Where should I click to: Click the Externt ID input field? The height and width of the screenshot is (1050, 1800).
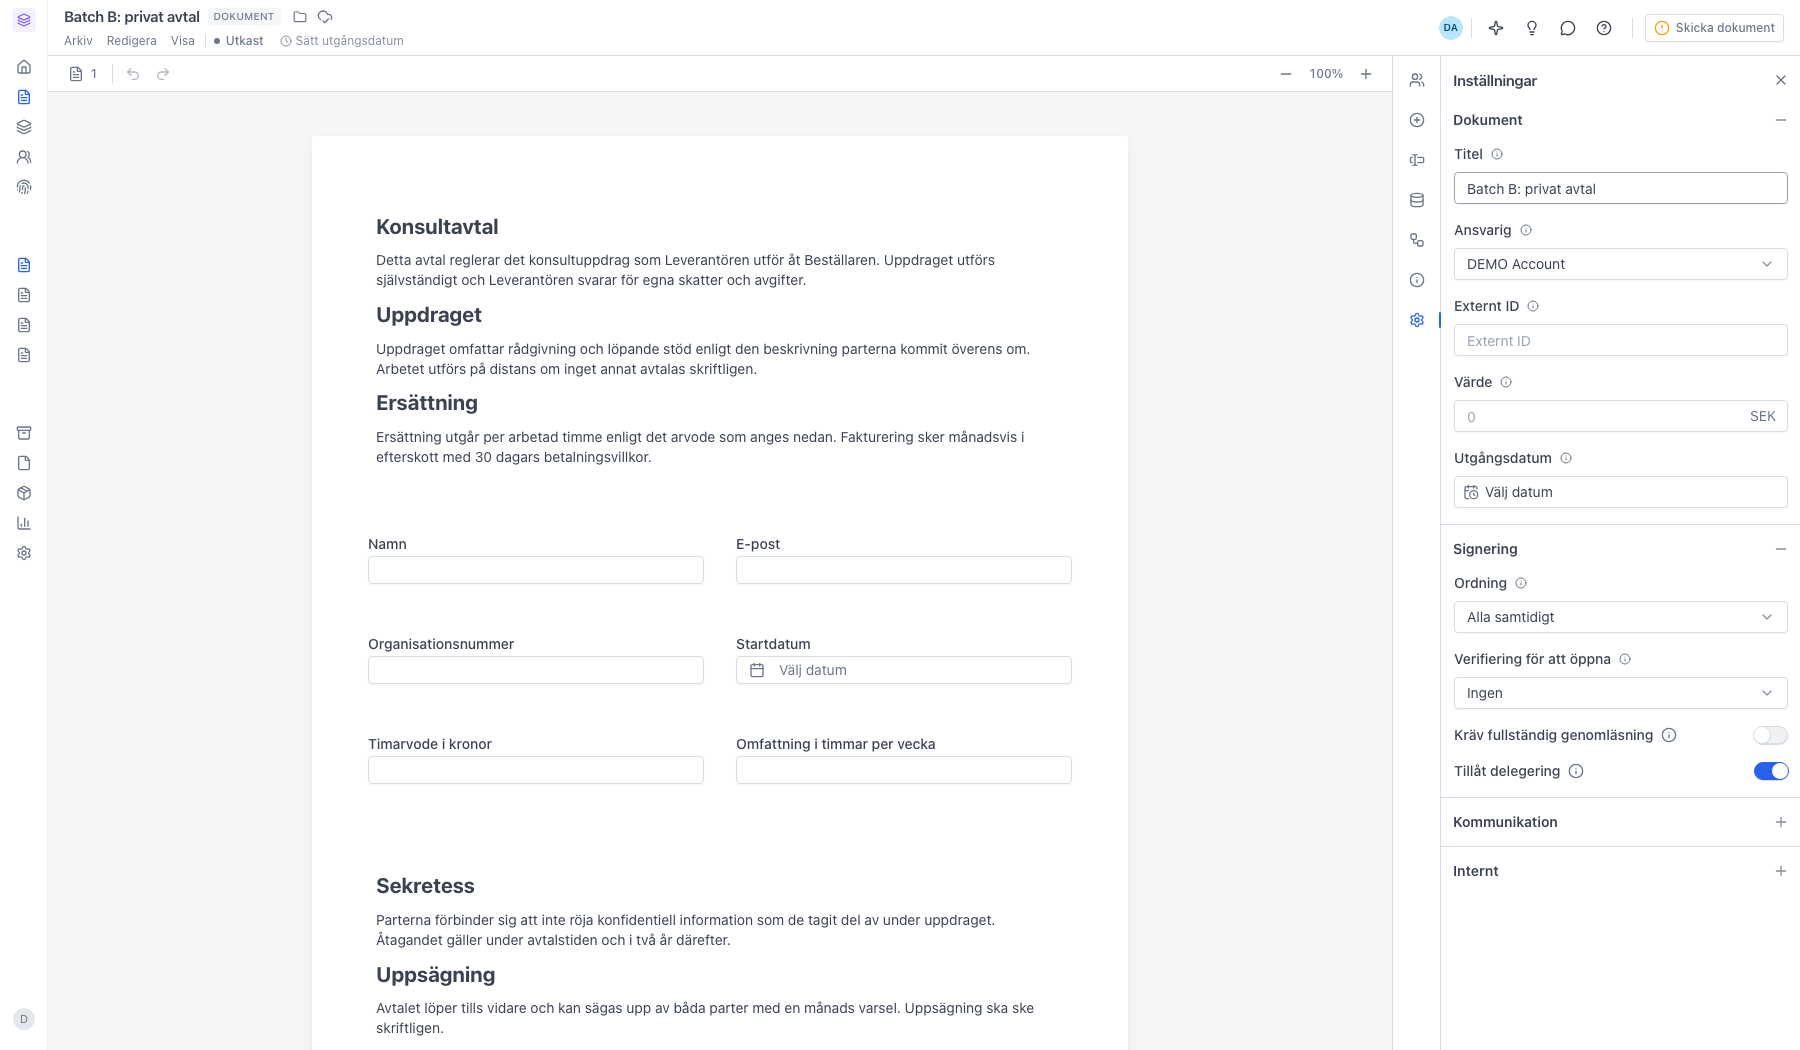tap(1620, 340)
